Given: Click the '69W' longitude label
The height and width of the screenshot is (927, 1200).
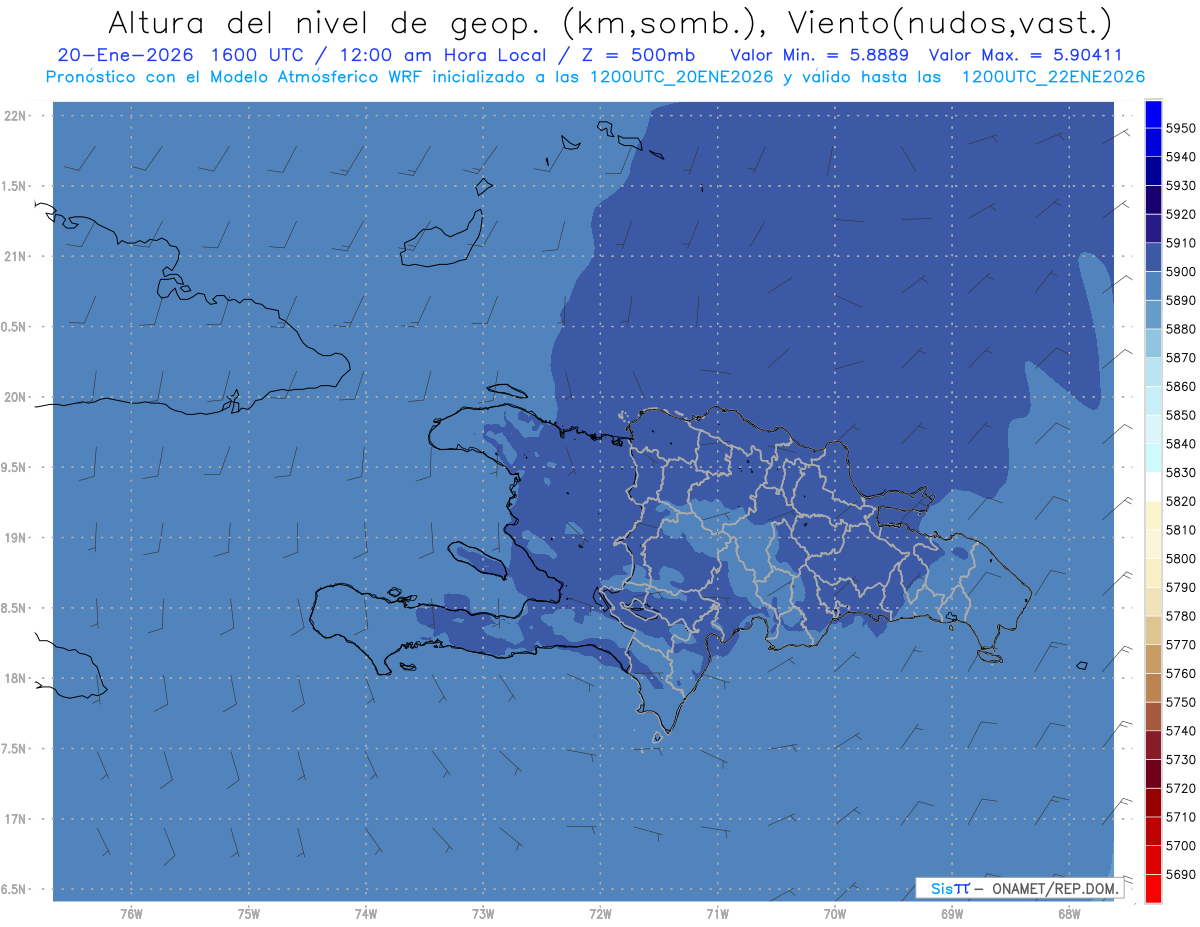Looking at the screenshot, I should coord(952,914).
